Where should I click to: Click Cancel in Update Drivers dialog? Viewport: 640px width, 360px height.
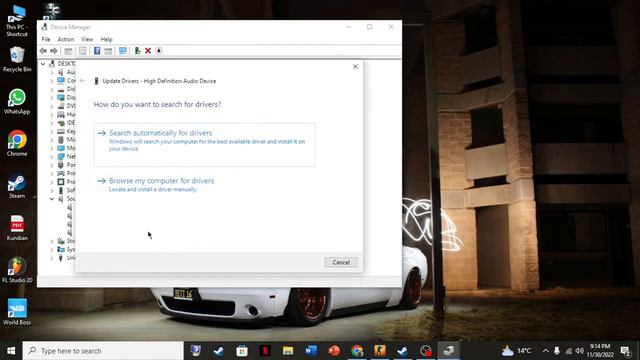[x=341, y=262]
